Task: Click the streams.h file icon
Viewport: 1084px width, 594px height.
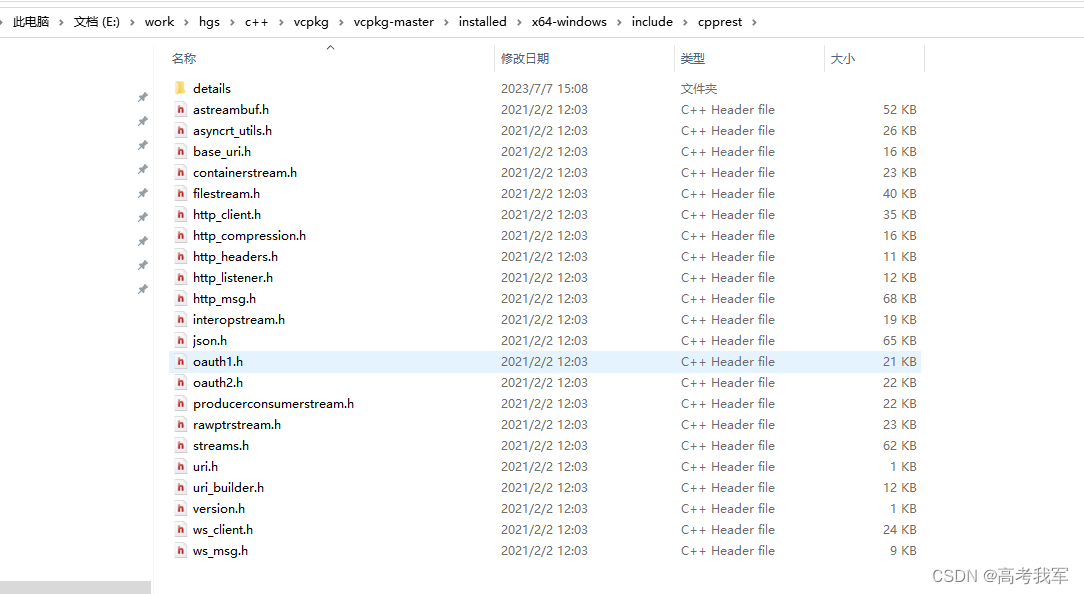Action: coord(180,445)
